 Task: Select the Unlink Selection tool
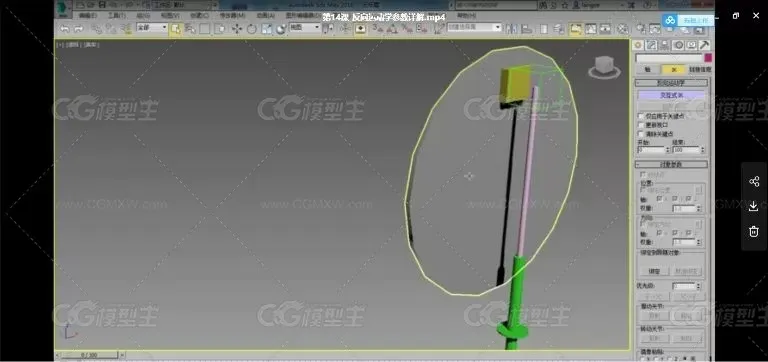(x=111, y=29)
